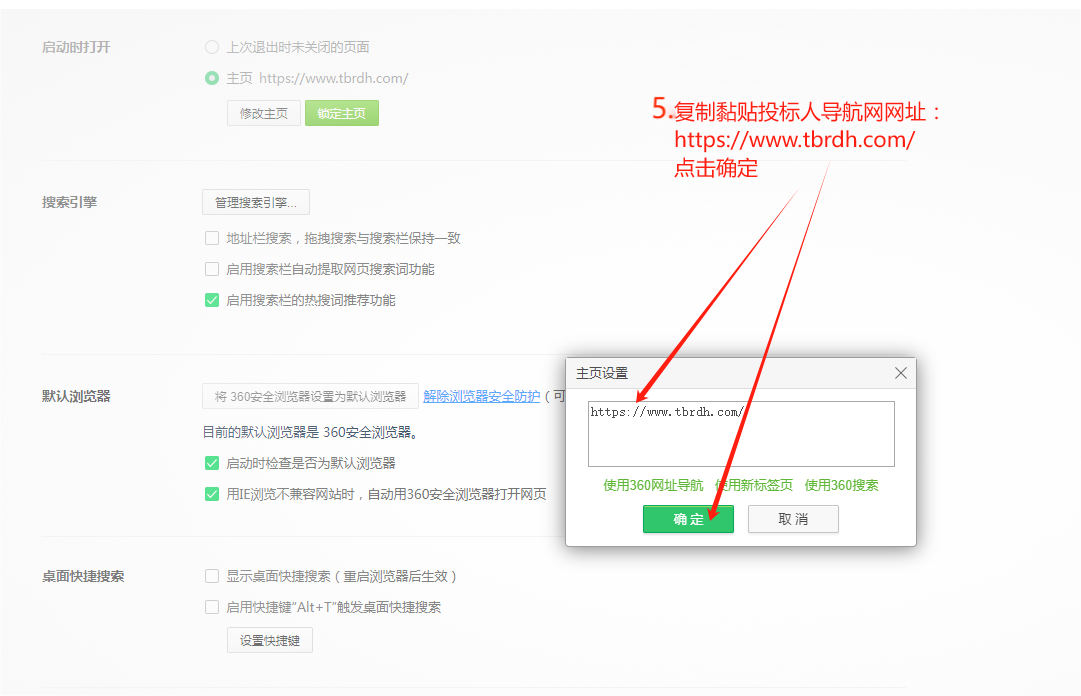Viewport: 1081px width, 696px height.
Task: Close the '主页设置' dialog with the X icon
Action: [900, 373]
